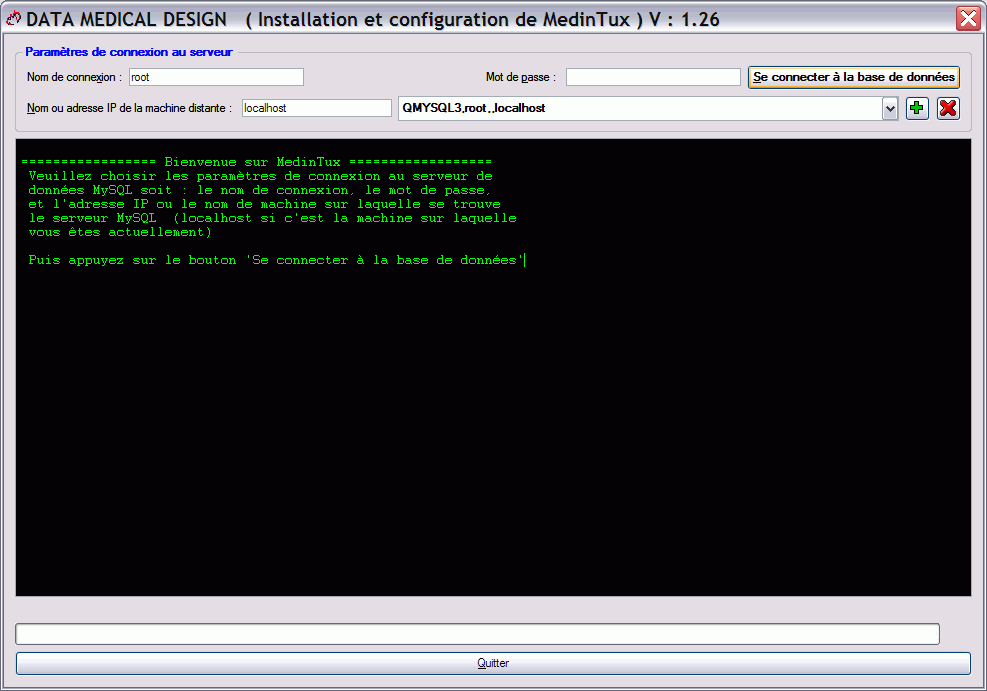Image resolution: width=987 pixels, height=691 pixels.
Task: Focus the 'Nom de connexion' field containing root
Action: pos(217,77)
